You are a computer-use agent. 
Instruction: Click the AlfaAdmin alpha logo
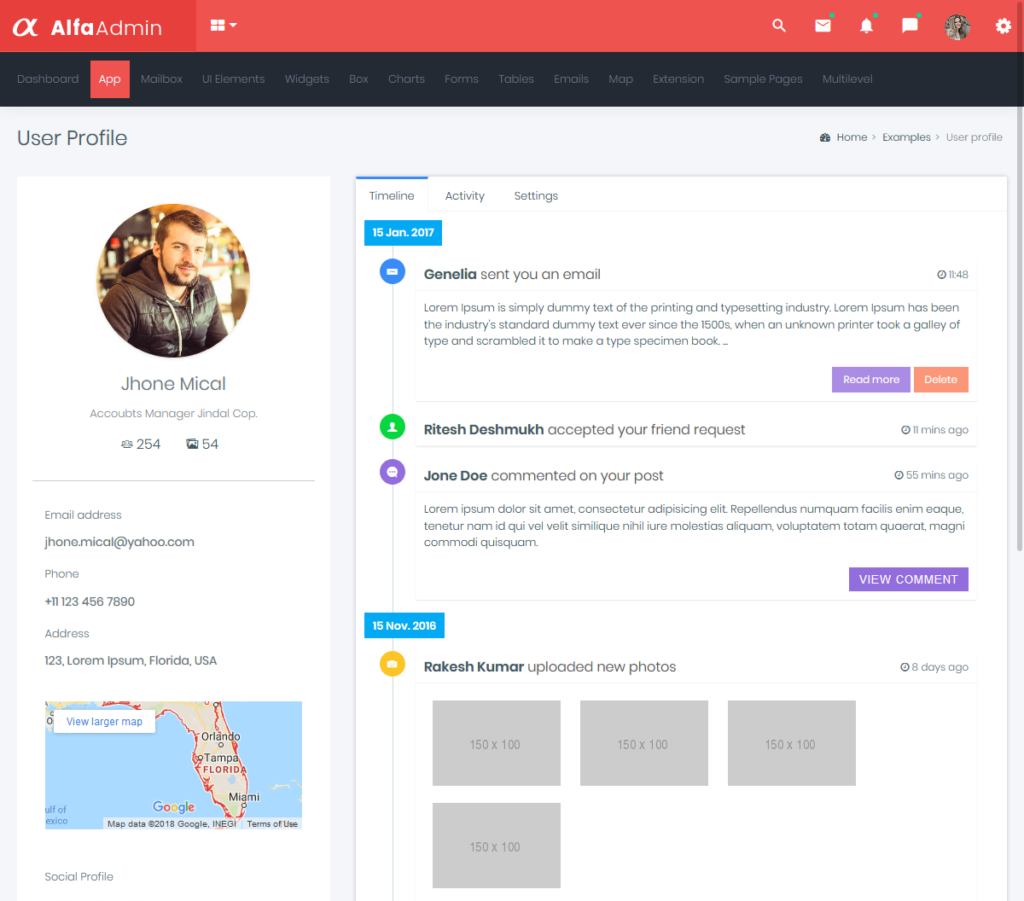pos(27,26)
